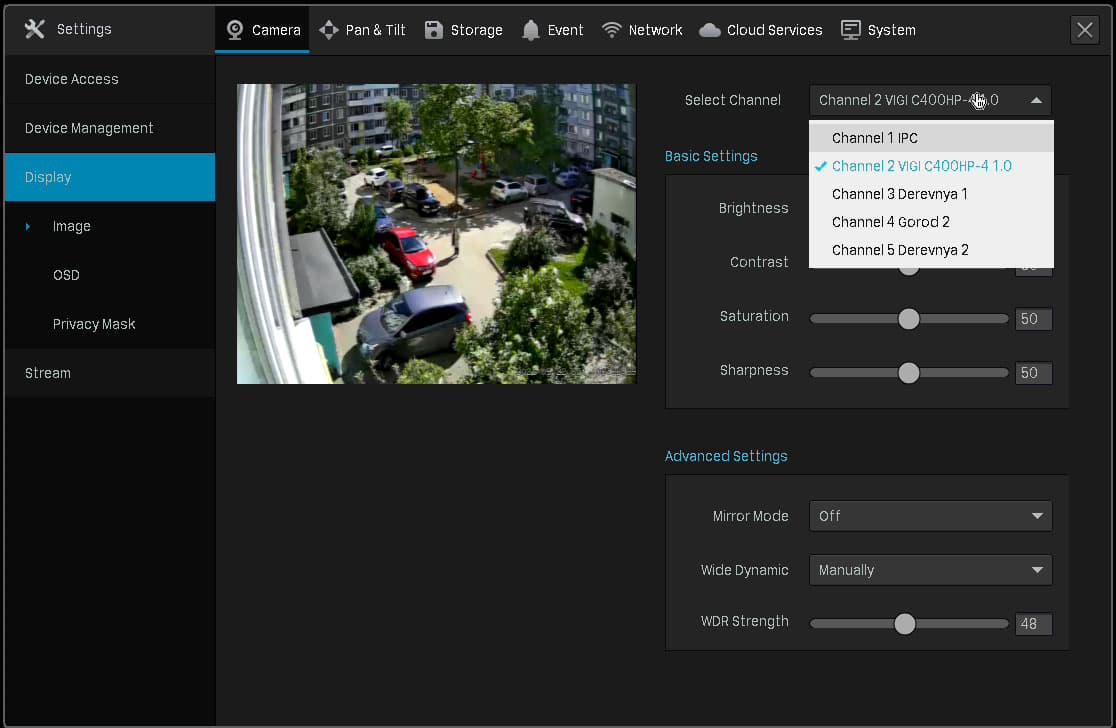Viewport: 1116px width, 728px height.
Task: Open the Wide Dynamic dropdown
Action: [x=930, y=570]
